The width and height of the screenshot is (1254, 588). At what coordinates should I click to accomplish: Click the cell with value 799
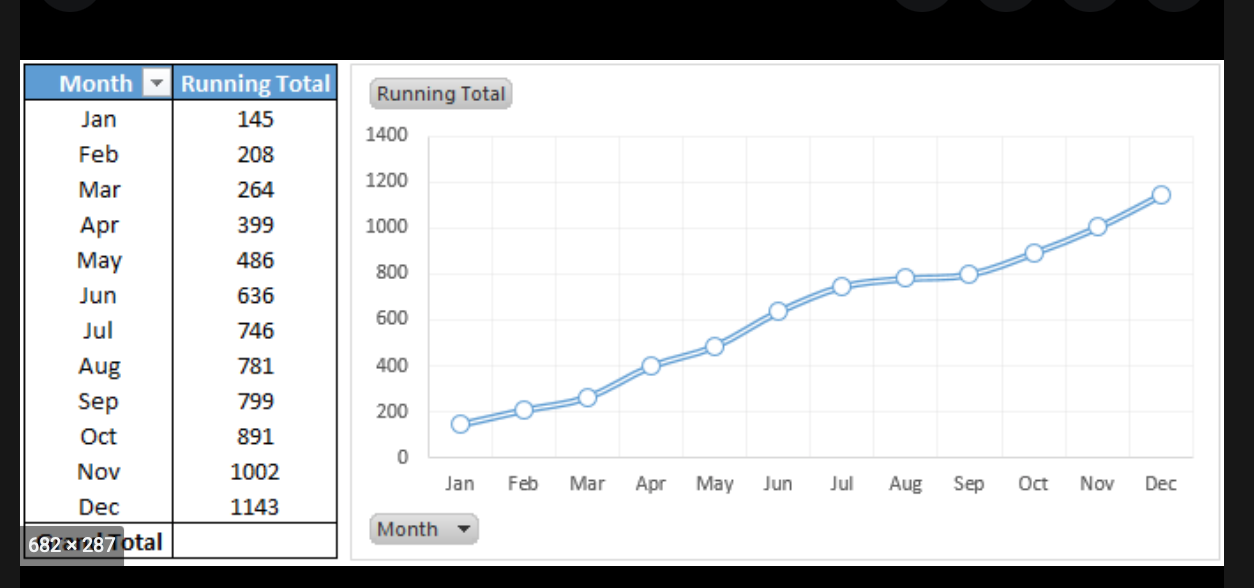point(255,401)
